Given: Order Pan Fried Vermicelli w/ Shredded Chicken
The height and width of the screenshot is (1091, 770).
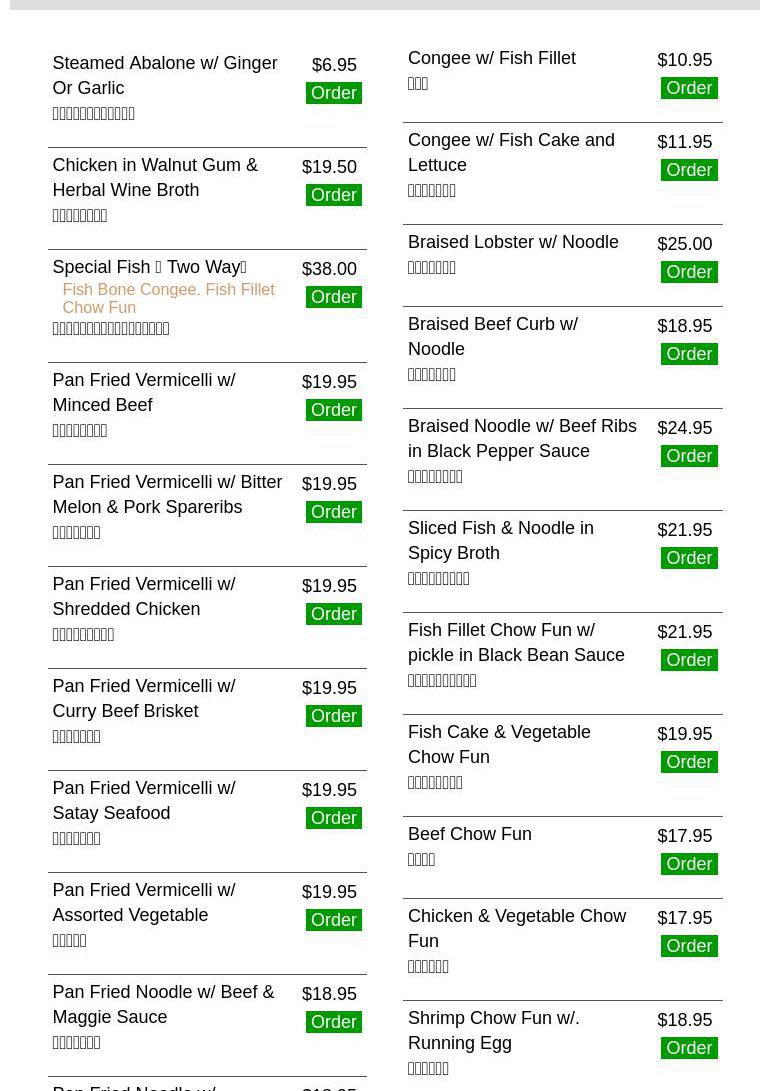Looking at the screenshot, I should [333, 614].
